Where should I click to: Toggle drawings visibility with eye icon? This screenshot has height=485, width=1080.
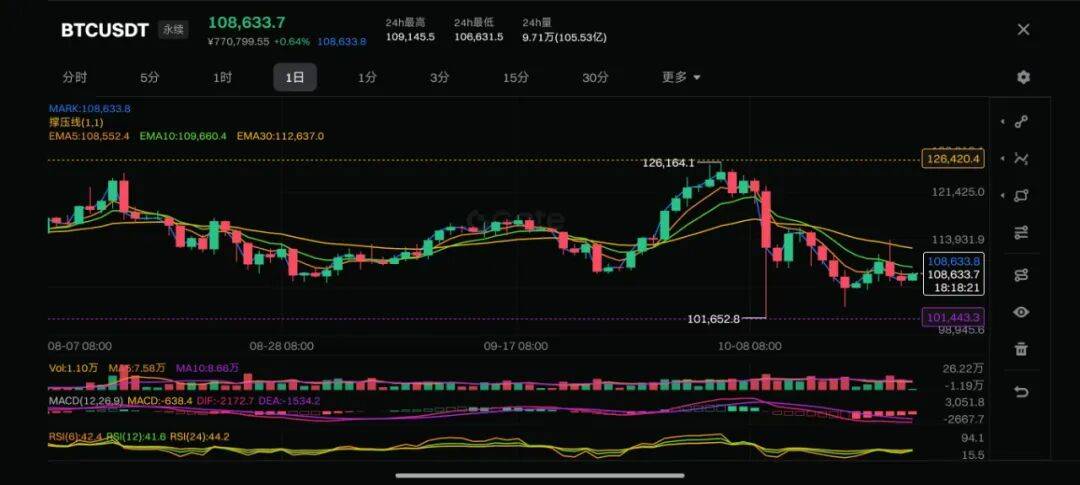click(x=1021, y=312)
